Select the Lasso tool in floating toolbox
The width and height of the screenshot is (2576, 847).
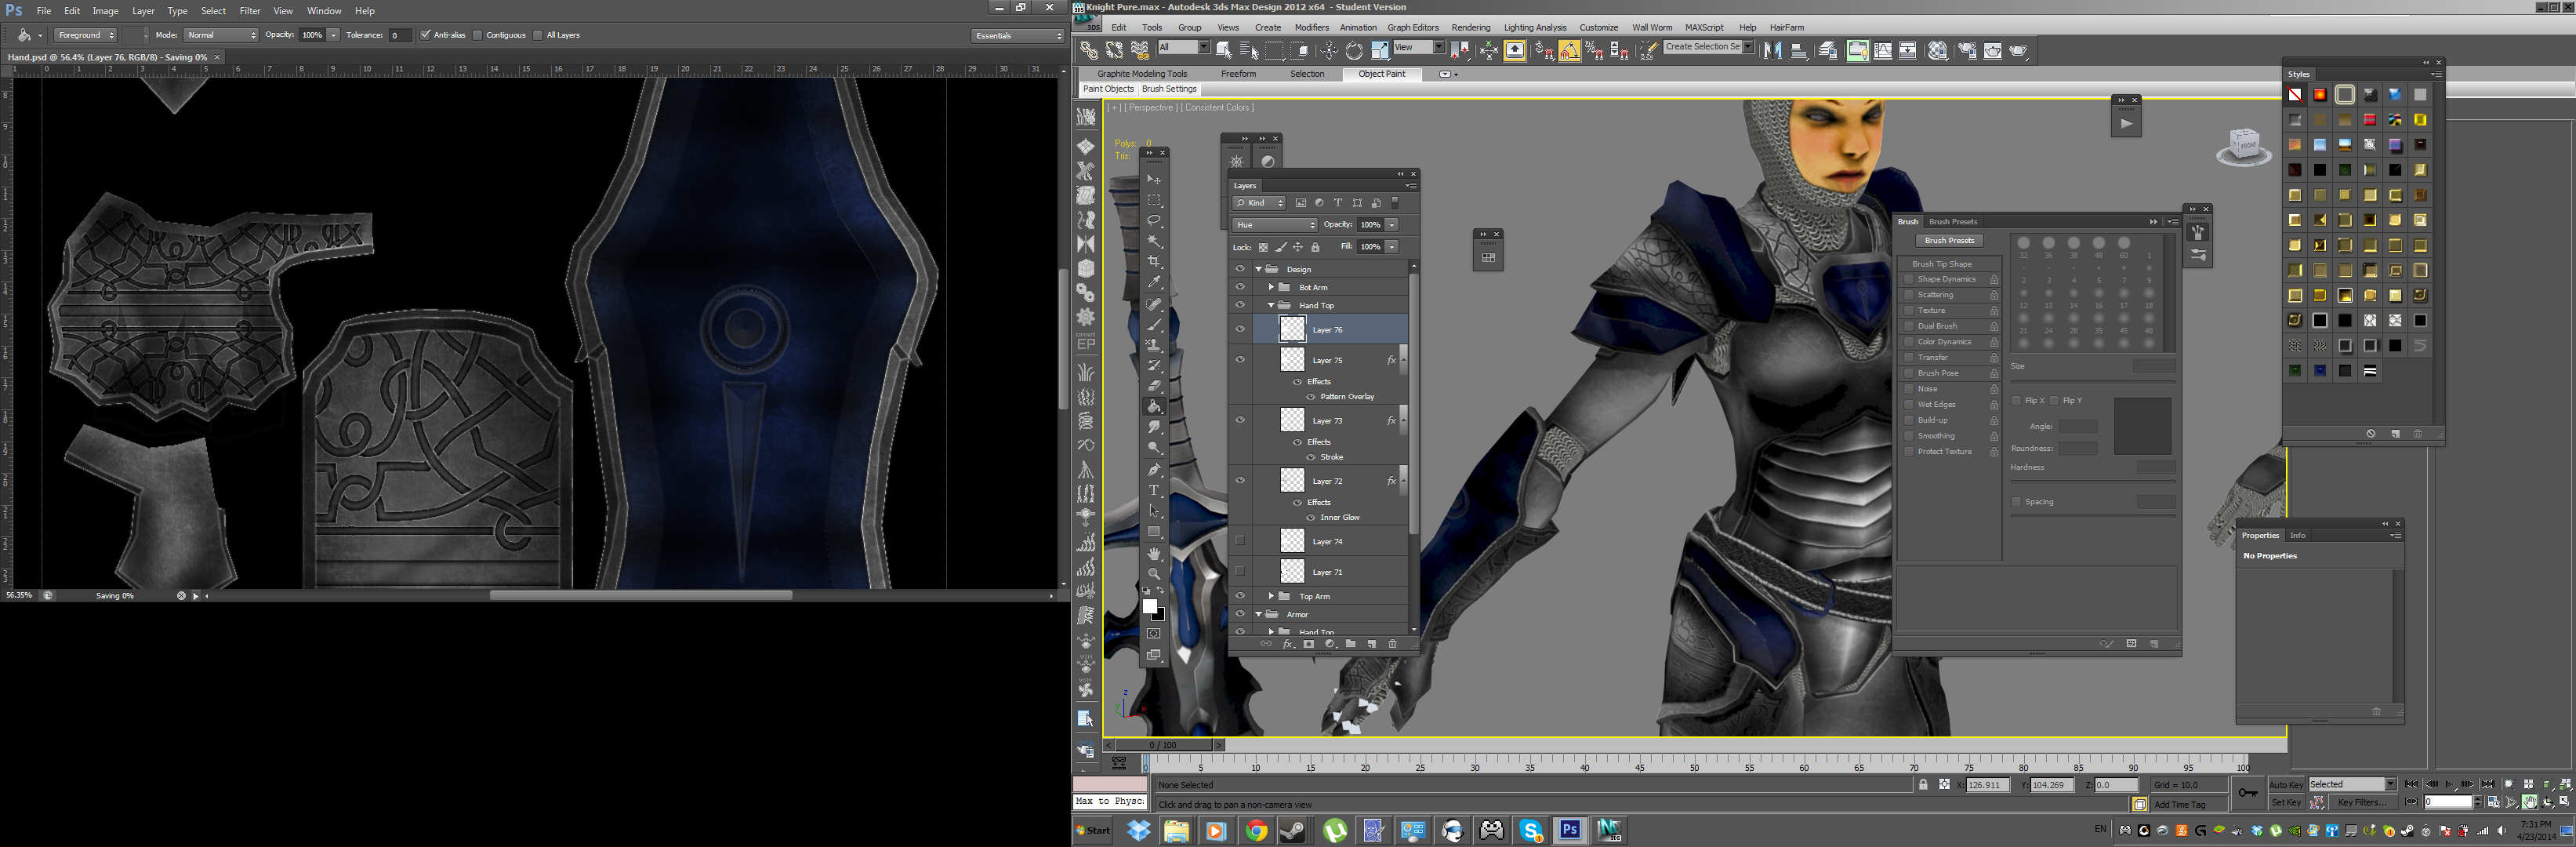coord(1154,221)
